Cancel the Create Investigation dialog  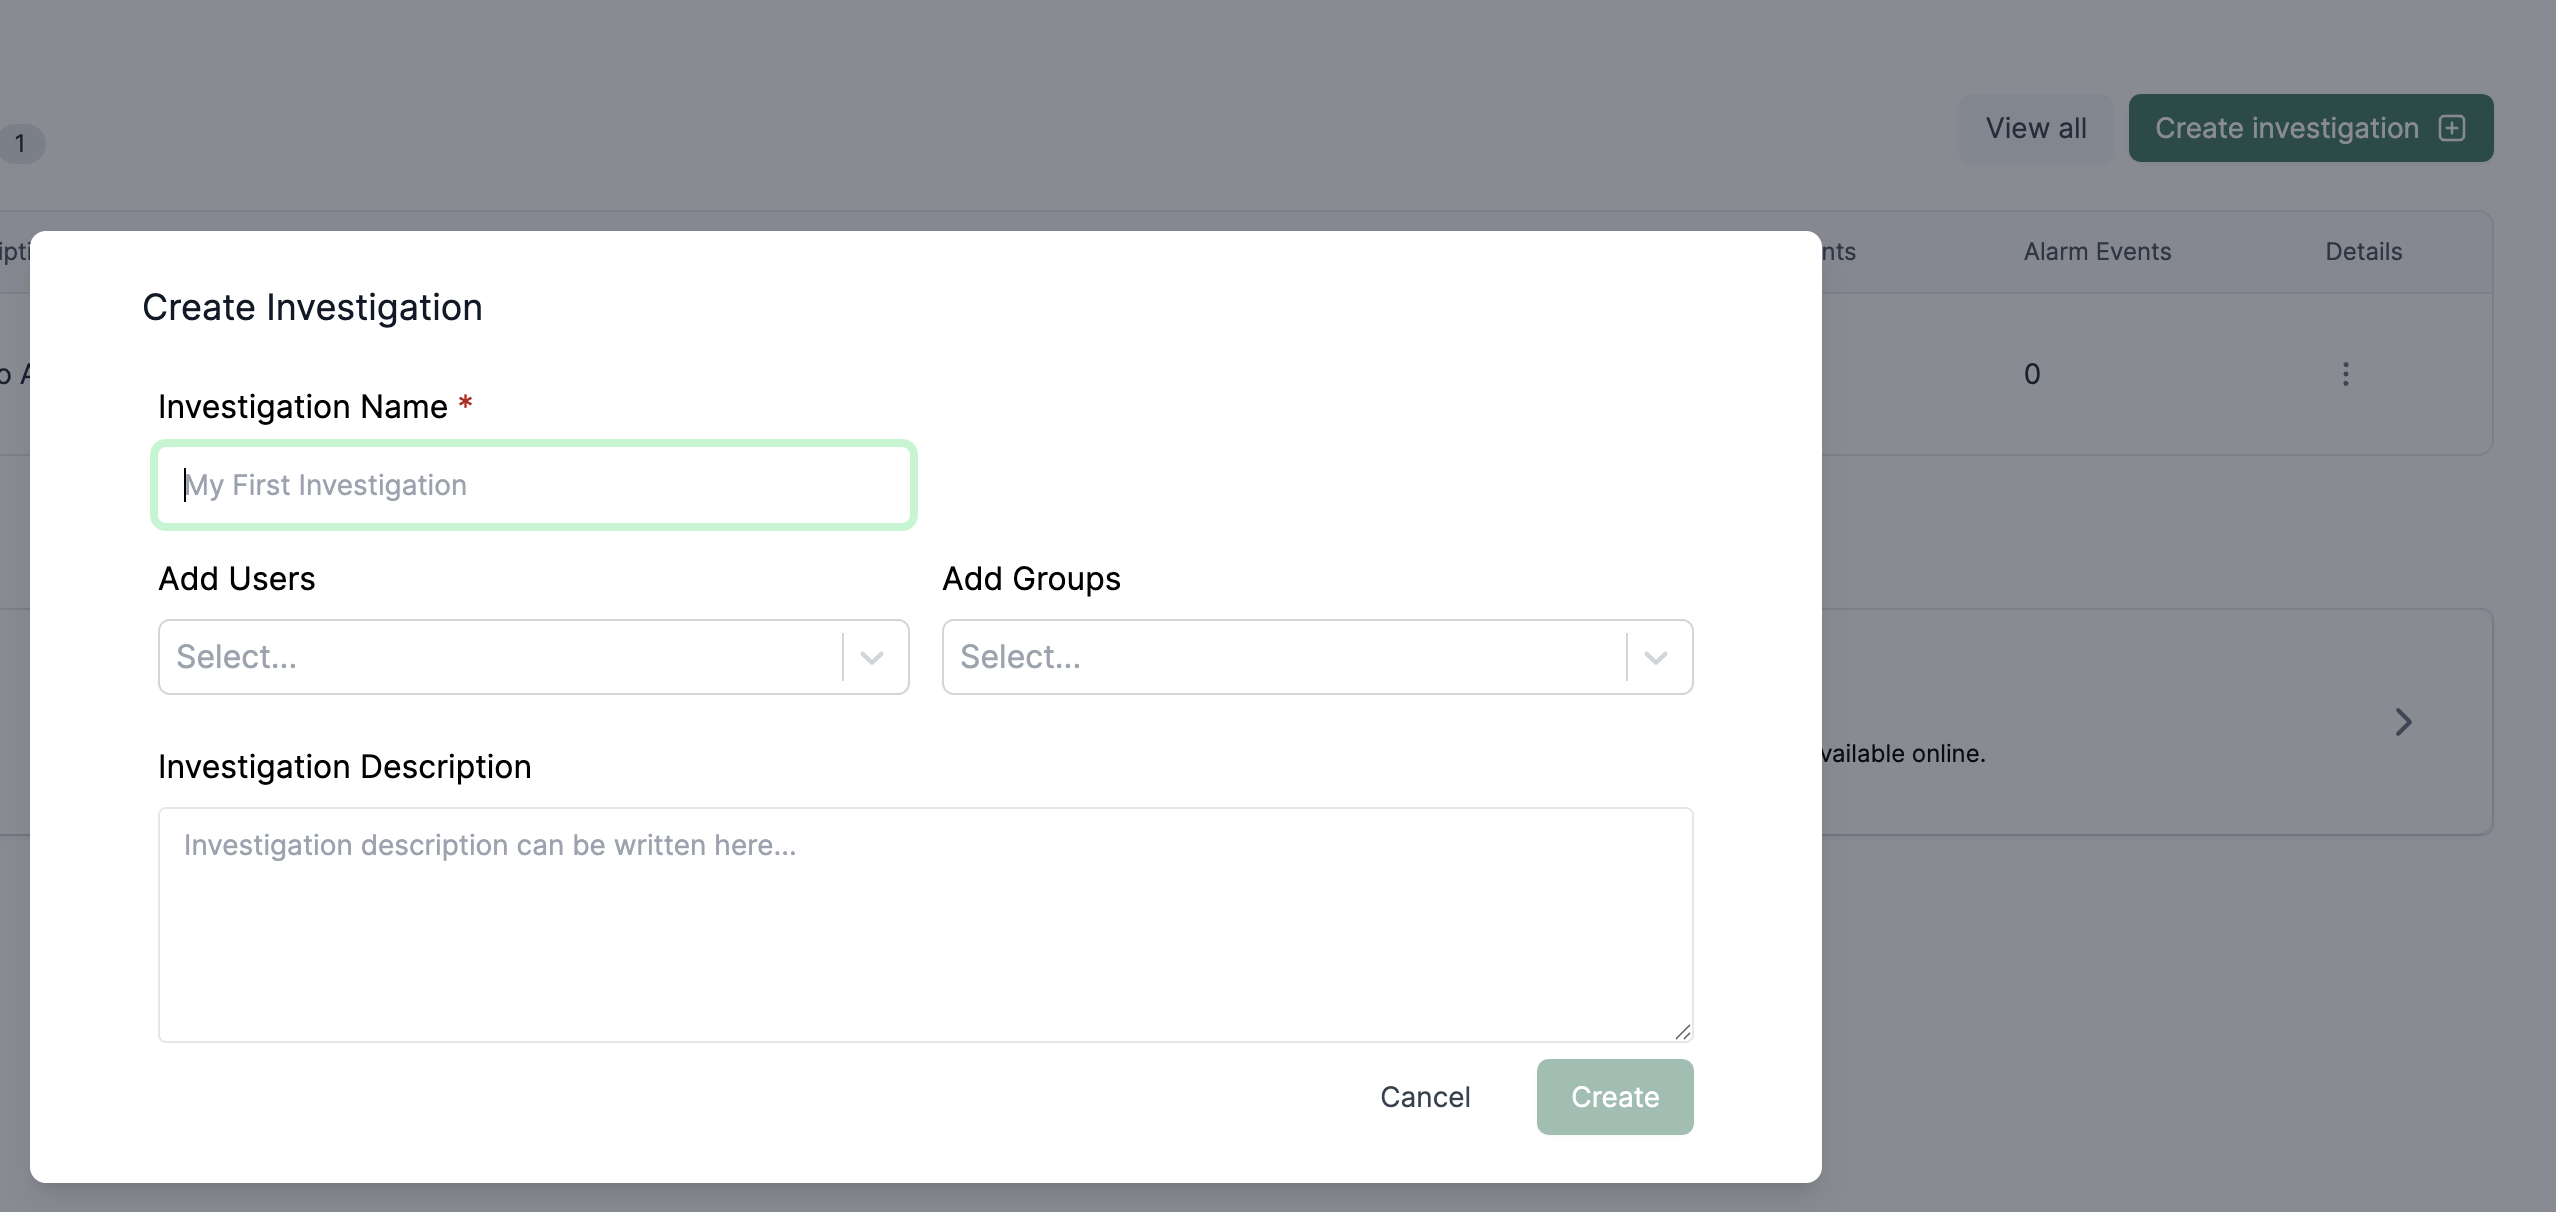[x=1425, y=1097]
